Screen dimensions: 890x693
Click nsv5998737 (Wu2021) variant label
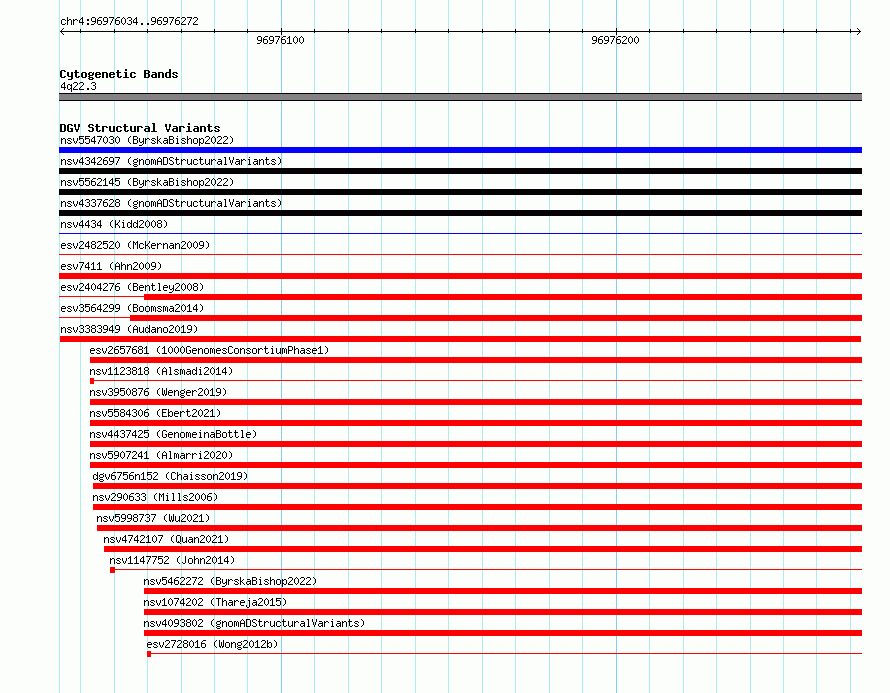pyautogui.click(x=153, y=518)
